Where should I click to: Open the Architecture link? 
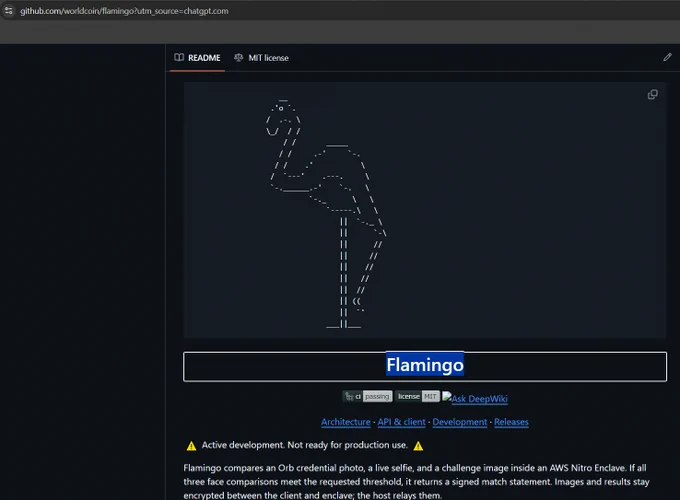coord(346,422)
